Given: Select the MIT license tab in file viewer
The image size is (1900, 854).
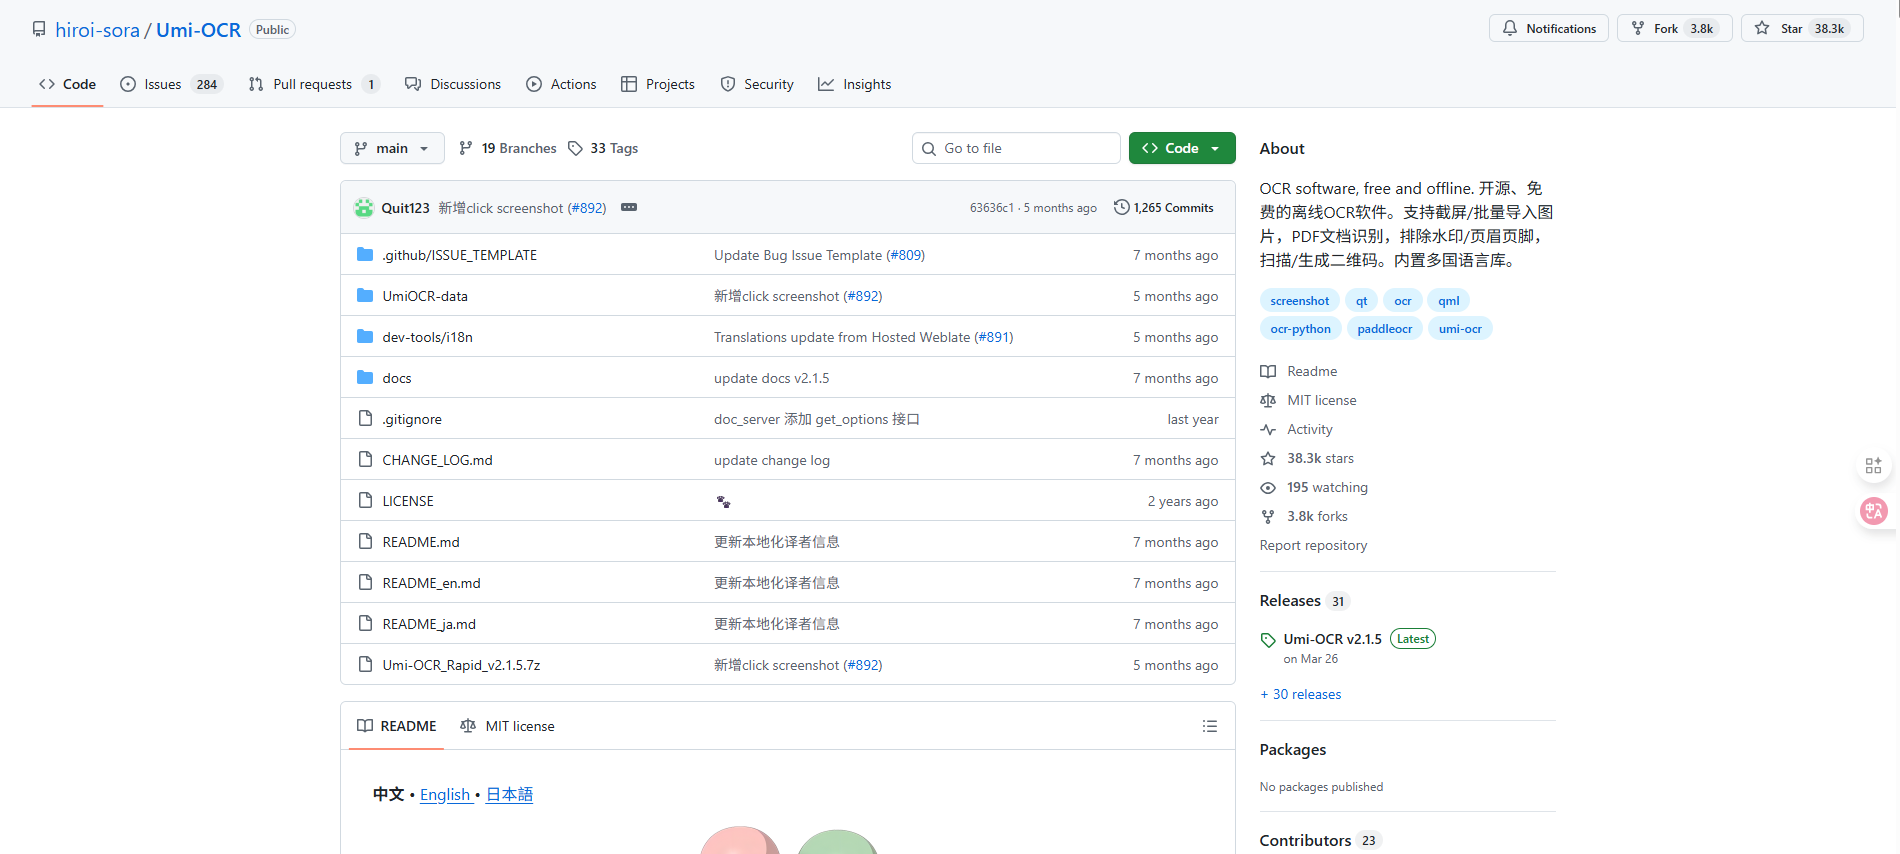Looking at the screenshot, I should pos(507,726).
